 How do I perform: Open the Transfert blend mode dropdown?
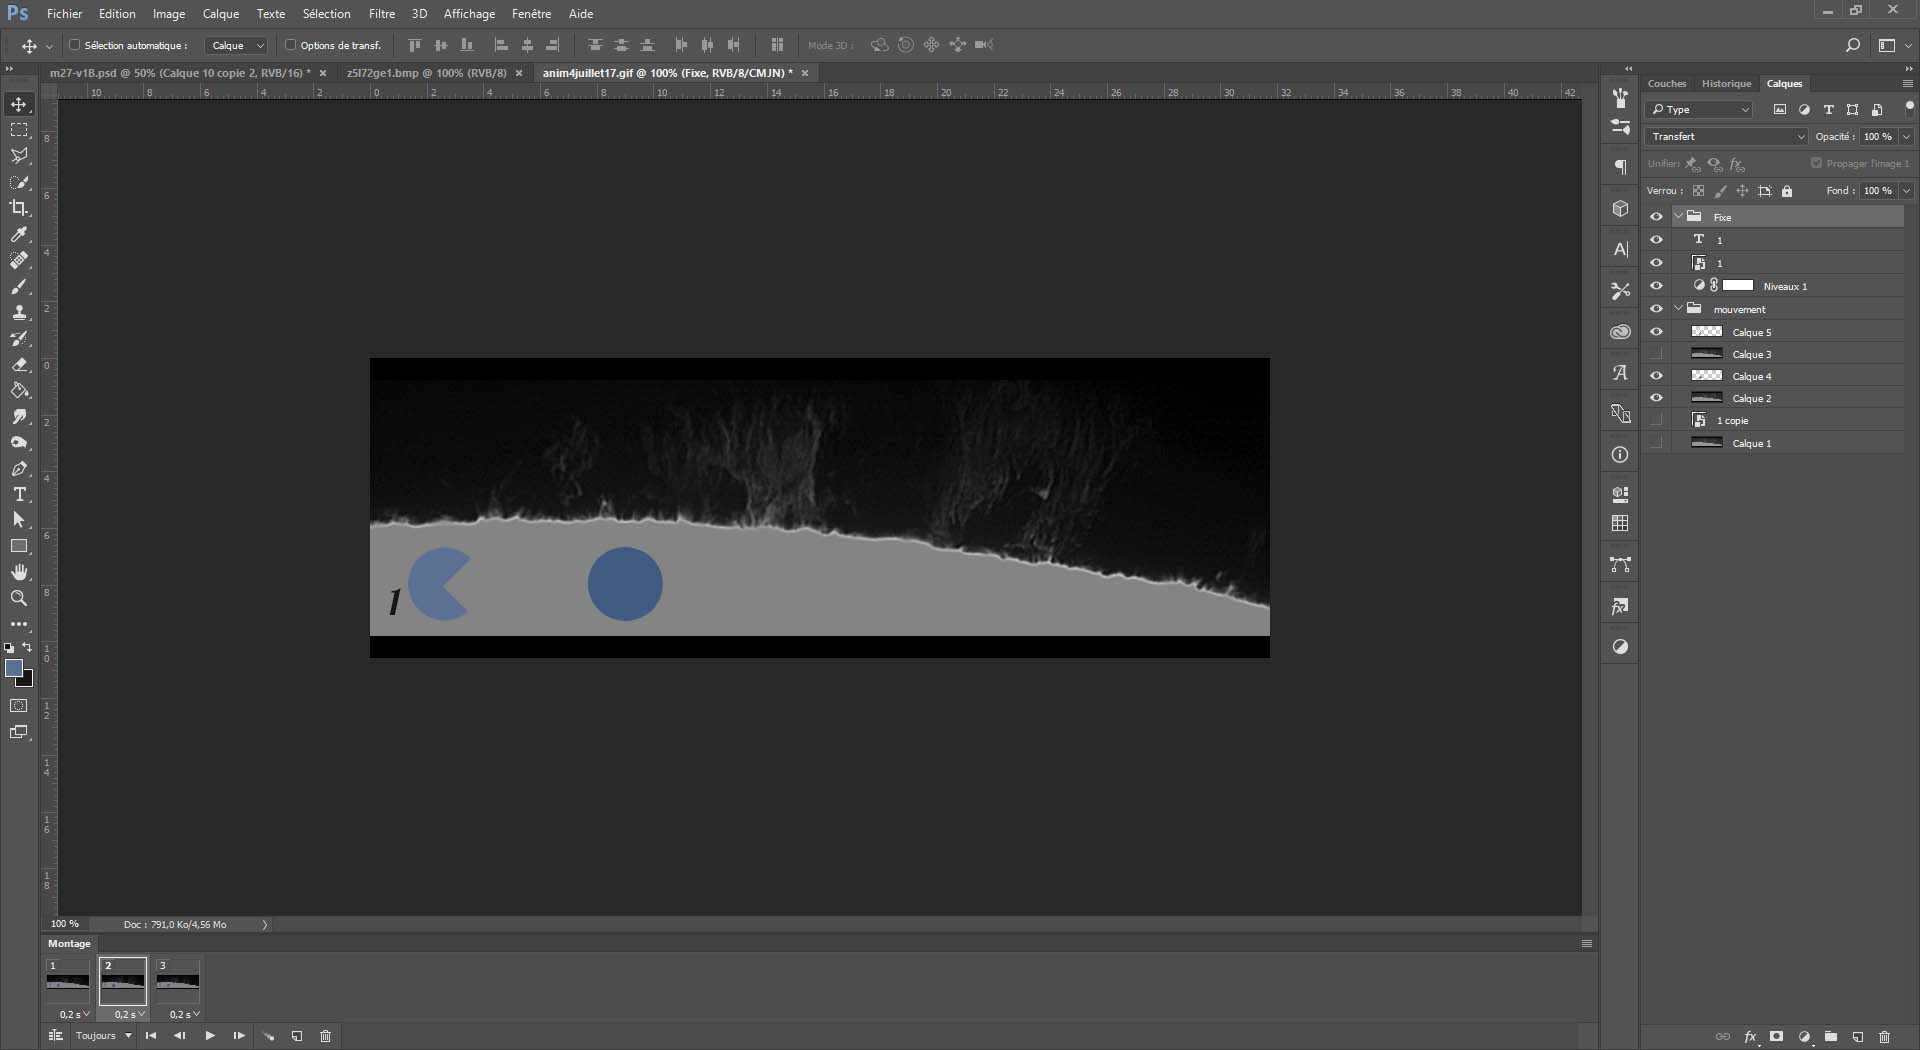coord(1726,136)
